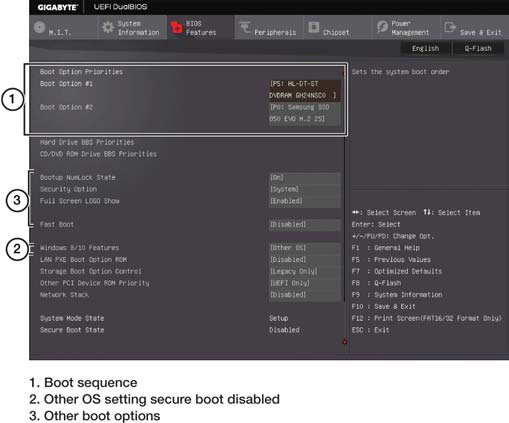Switch to System Information tab
This screenshot has width=509, height=423.
[132, 28]
